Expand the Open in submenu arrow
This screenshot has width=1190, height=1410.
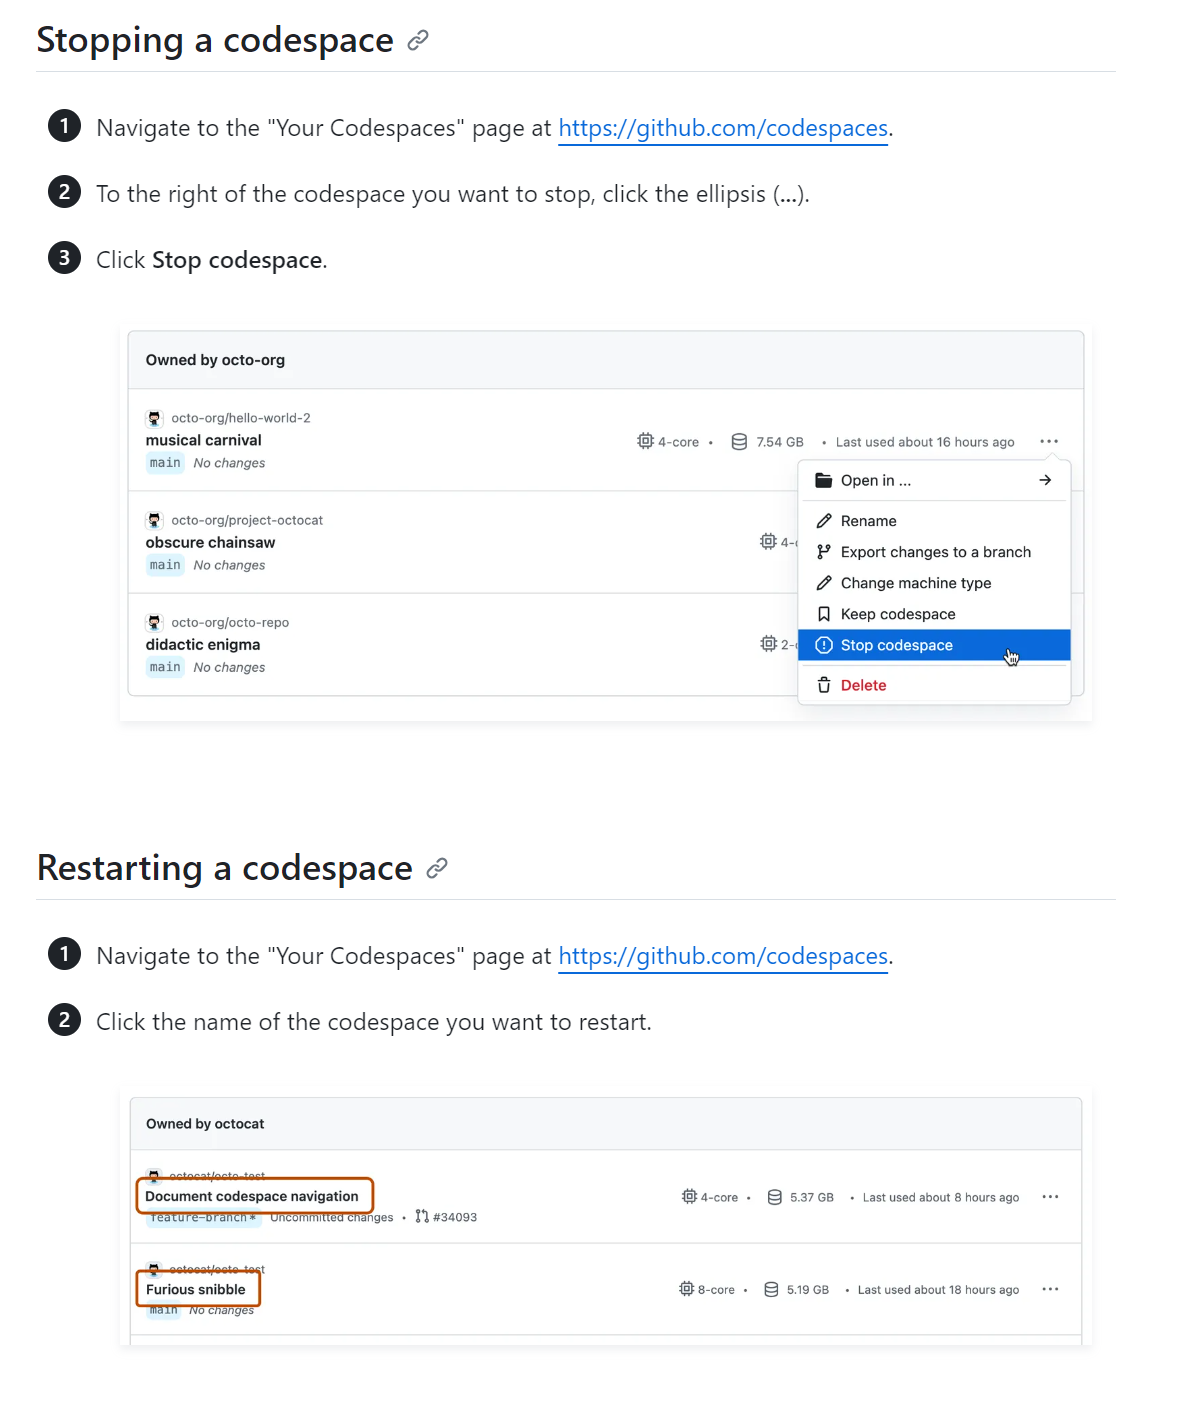1044,480
